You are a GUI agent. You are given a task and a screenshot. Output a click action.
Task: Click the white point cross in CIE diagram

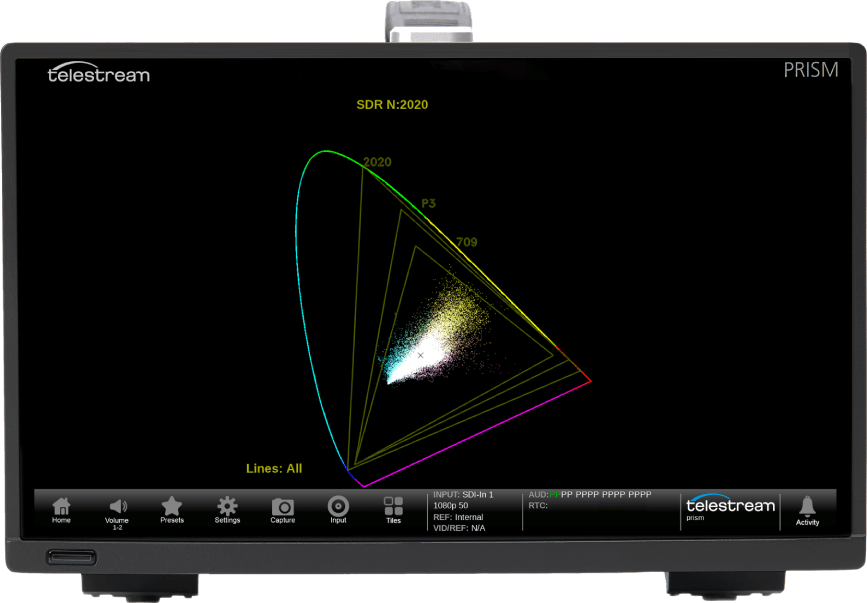420,355
